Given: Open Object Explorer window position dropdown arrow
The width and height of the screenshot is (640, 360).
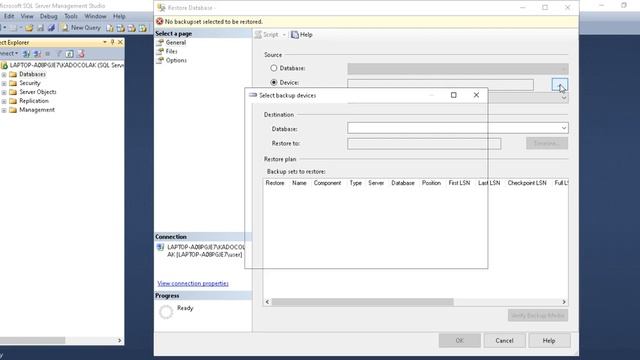Looking at the screenshot, I should tap(105, 42).
